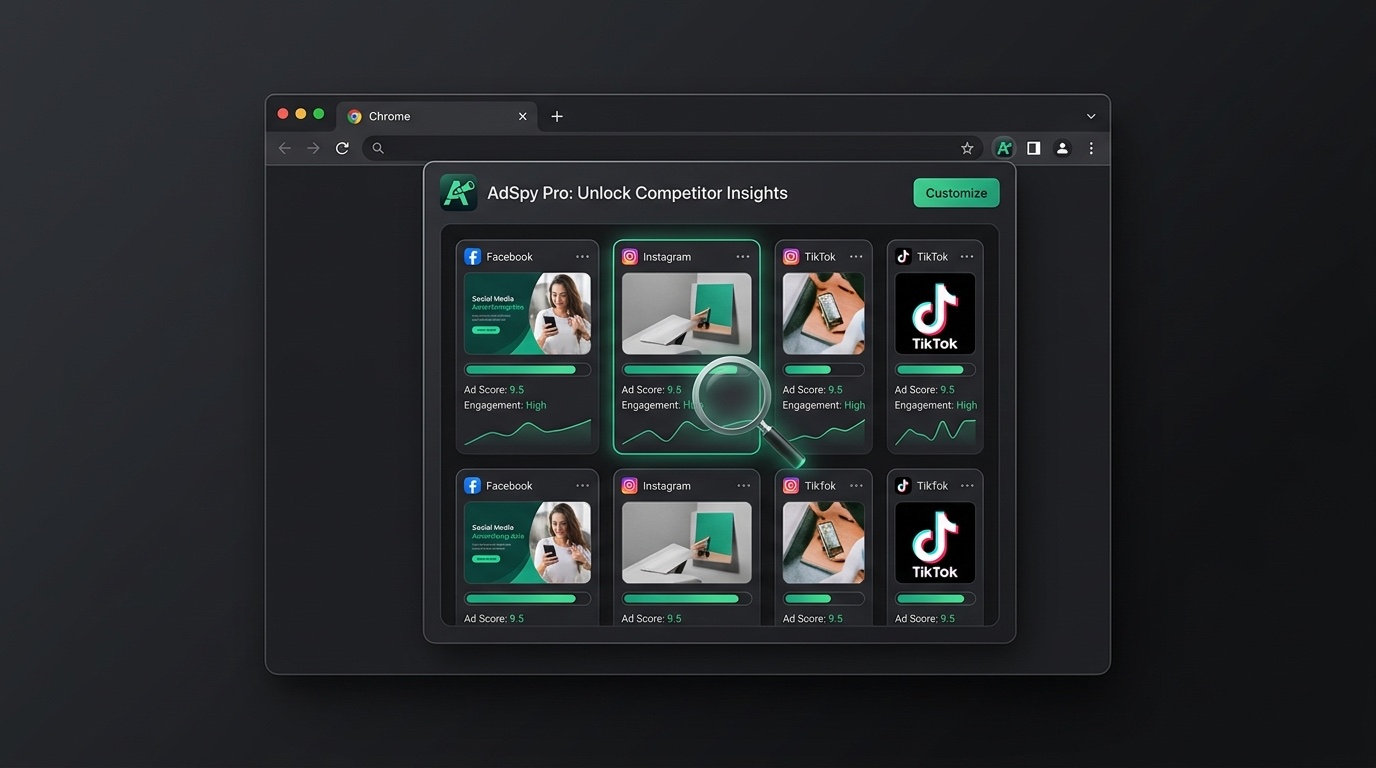The height and width of the screenshot is (768, 1376).
Task: Click the top-row Facebook card's Ad Score: 9.5 text
Action: 494,390
